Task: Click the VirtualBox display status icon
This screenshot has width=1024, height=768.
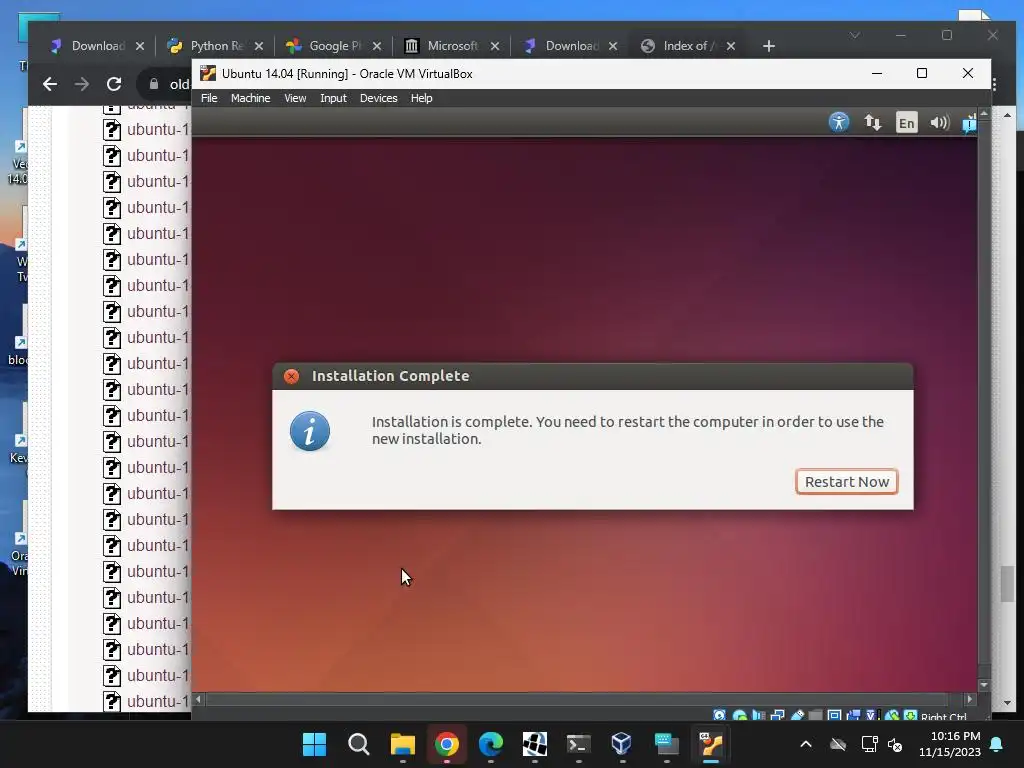Action: (x=834, y=715)
